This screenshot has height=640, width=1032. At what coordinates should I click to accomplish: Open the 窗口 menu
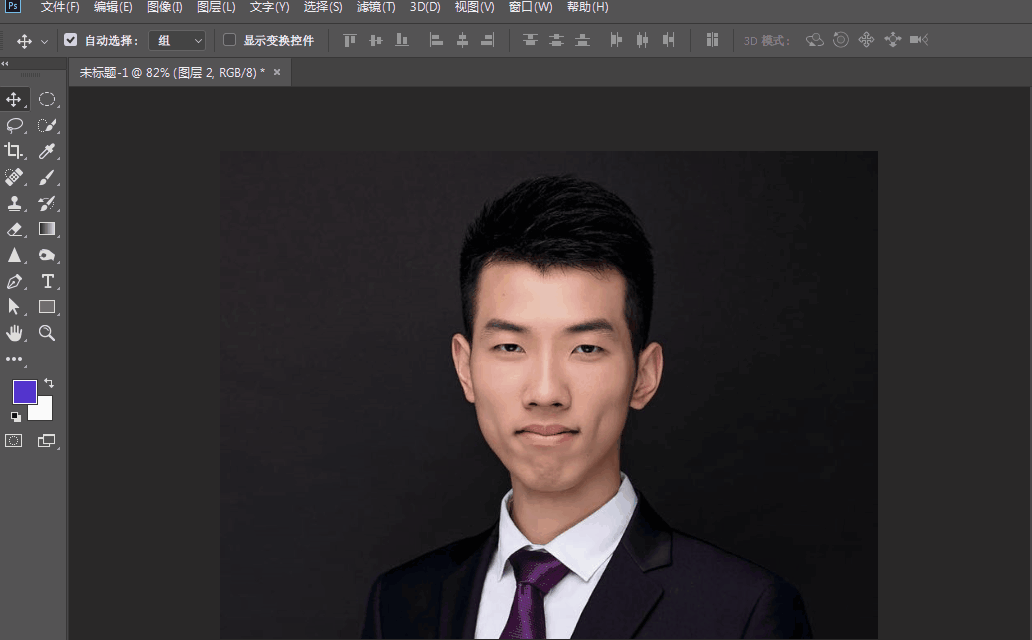528,8
